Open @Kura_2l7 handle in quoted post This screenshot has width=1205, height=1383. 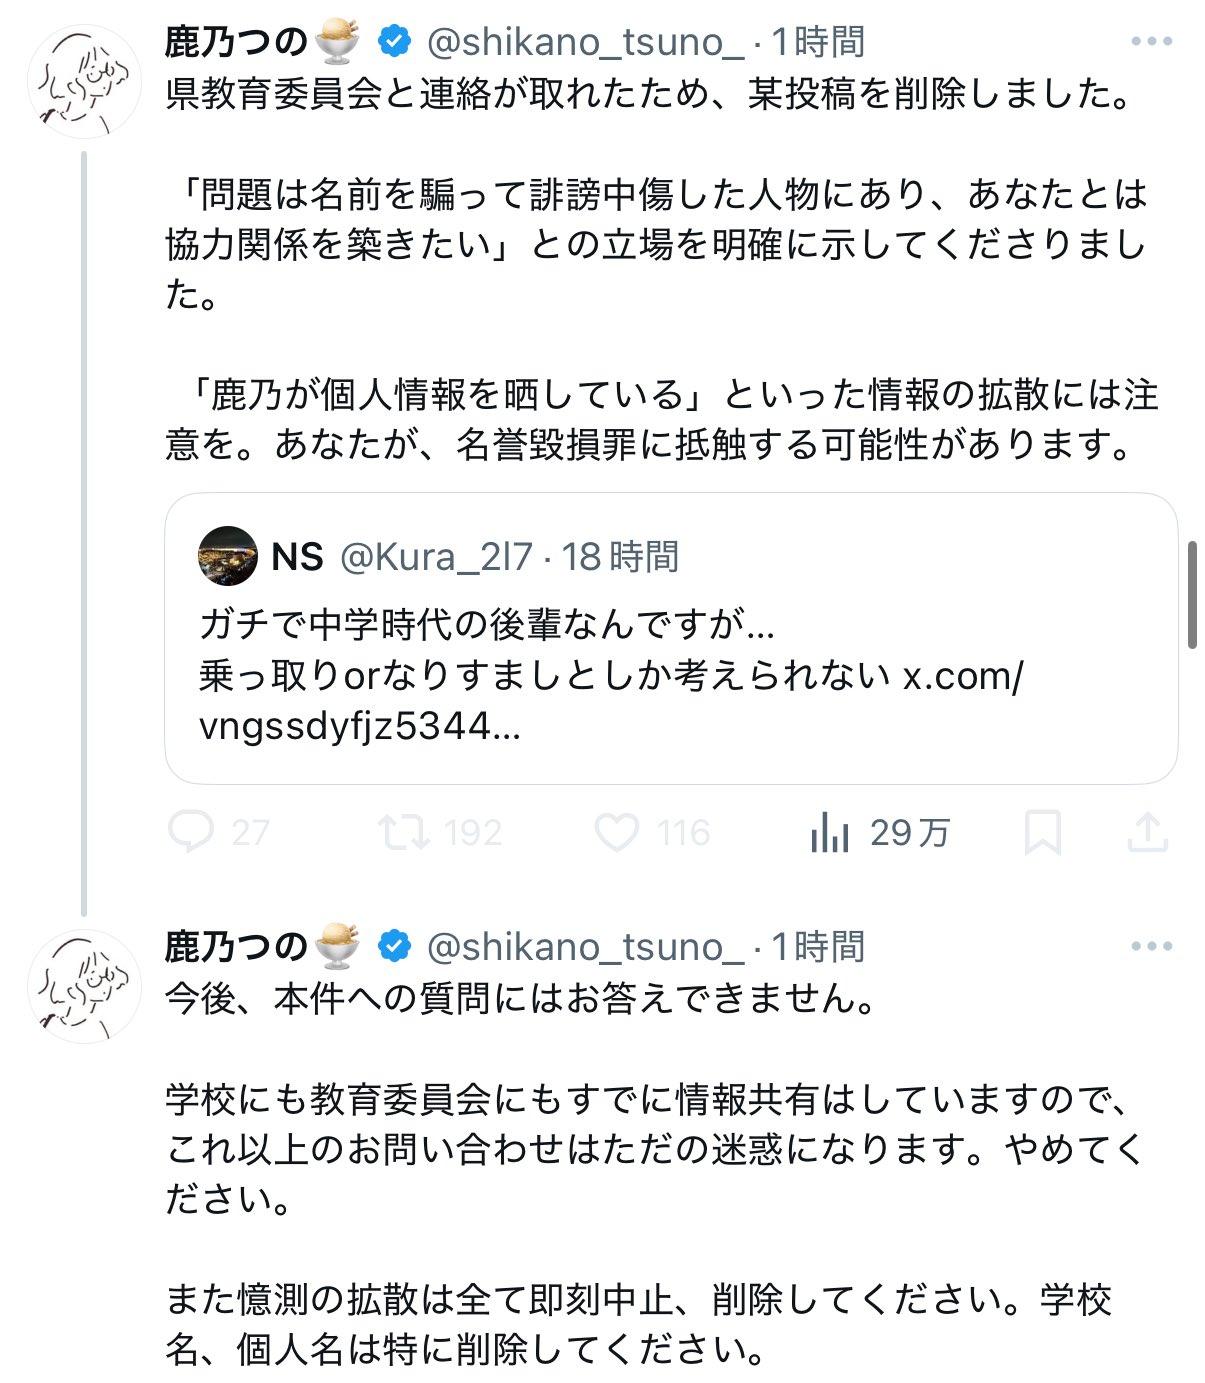436,557
